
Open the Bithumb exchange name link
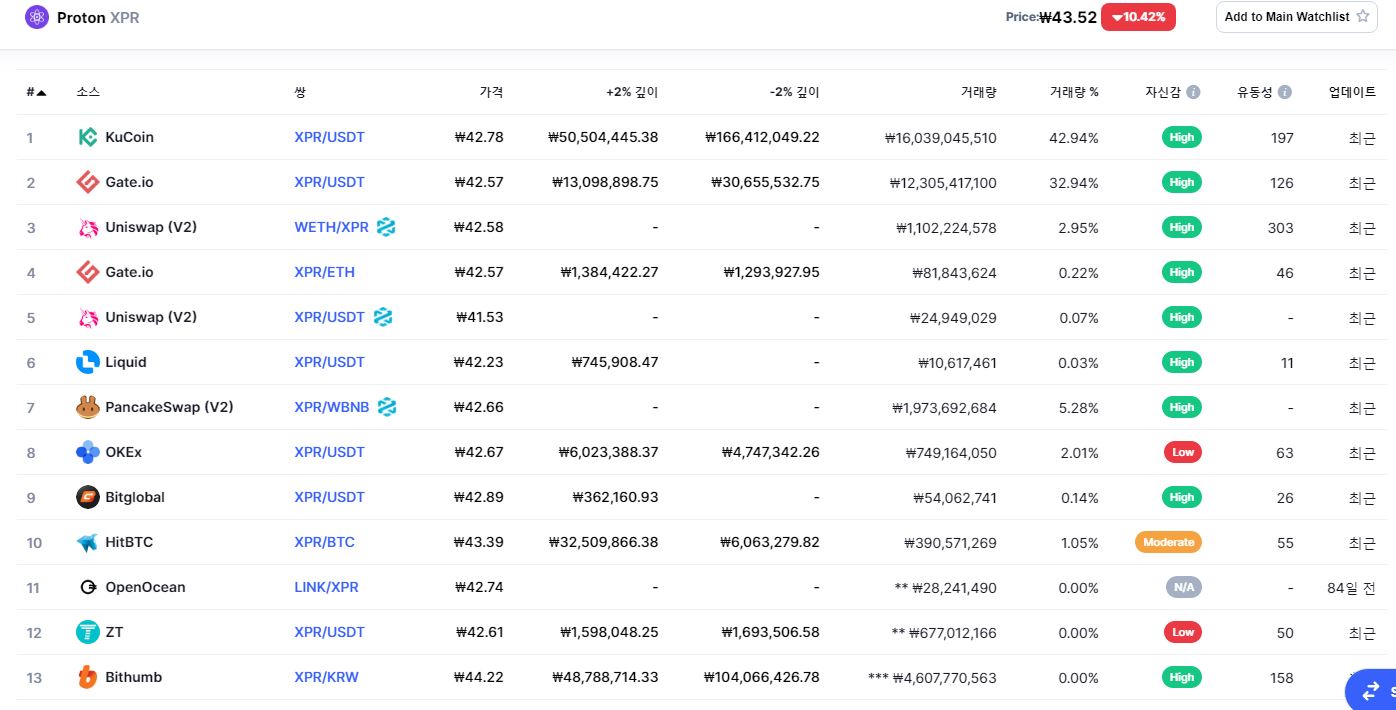(x=133, y=677)
